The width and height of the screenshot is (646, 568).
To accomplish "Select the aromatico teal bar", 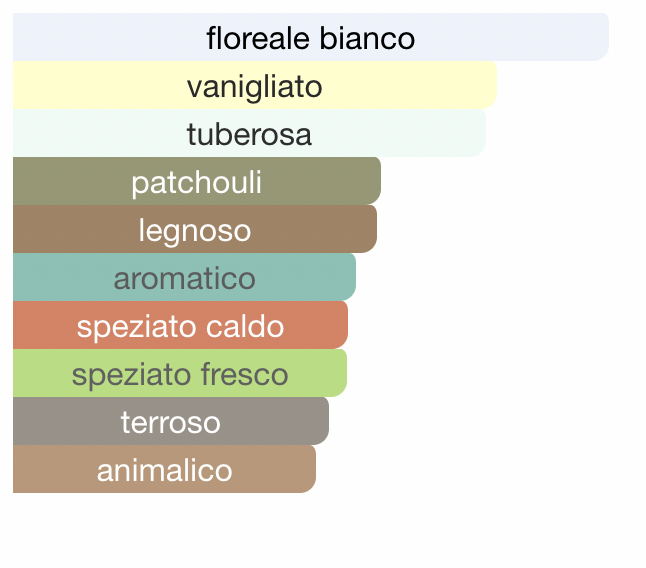I will pos(185,277).
